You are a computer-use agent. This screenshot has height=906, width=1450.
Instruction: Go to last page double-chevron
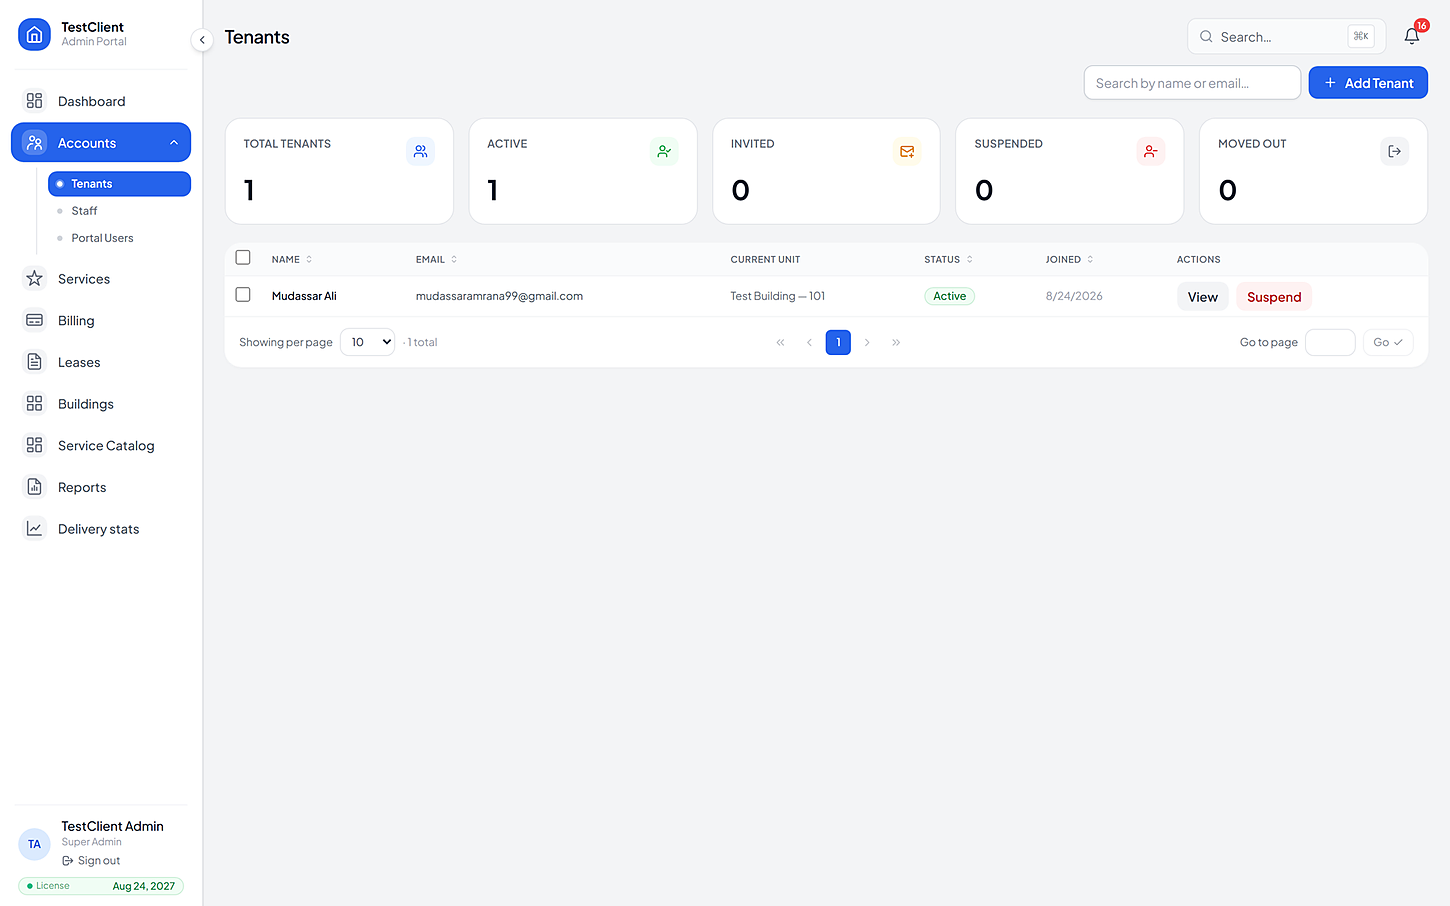pos(896,342)
